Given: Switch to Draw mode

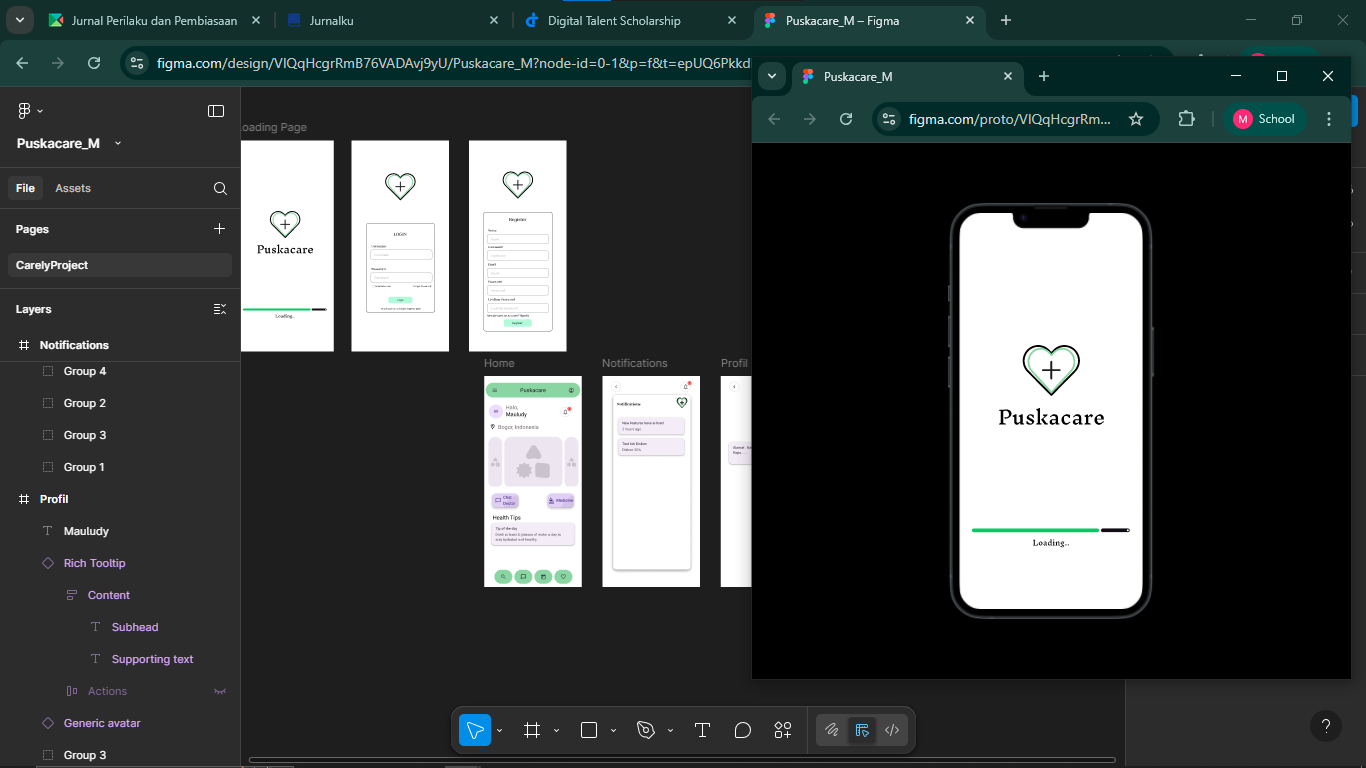Looking at the screenshot, I should (831, 730).
